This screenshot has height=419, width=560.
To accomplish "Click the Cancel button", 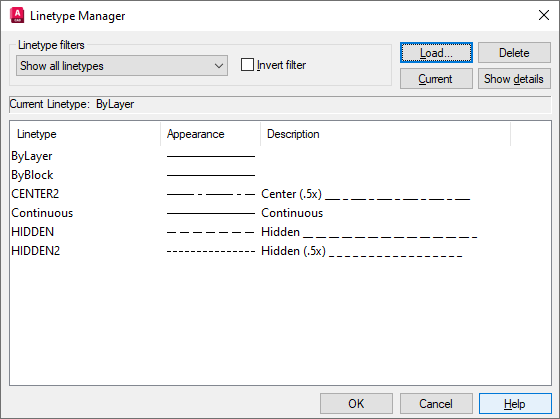I will [436, 404].
